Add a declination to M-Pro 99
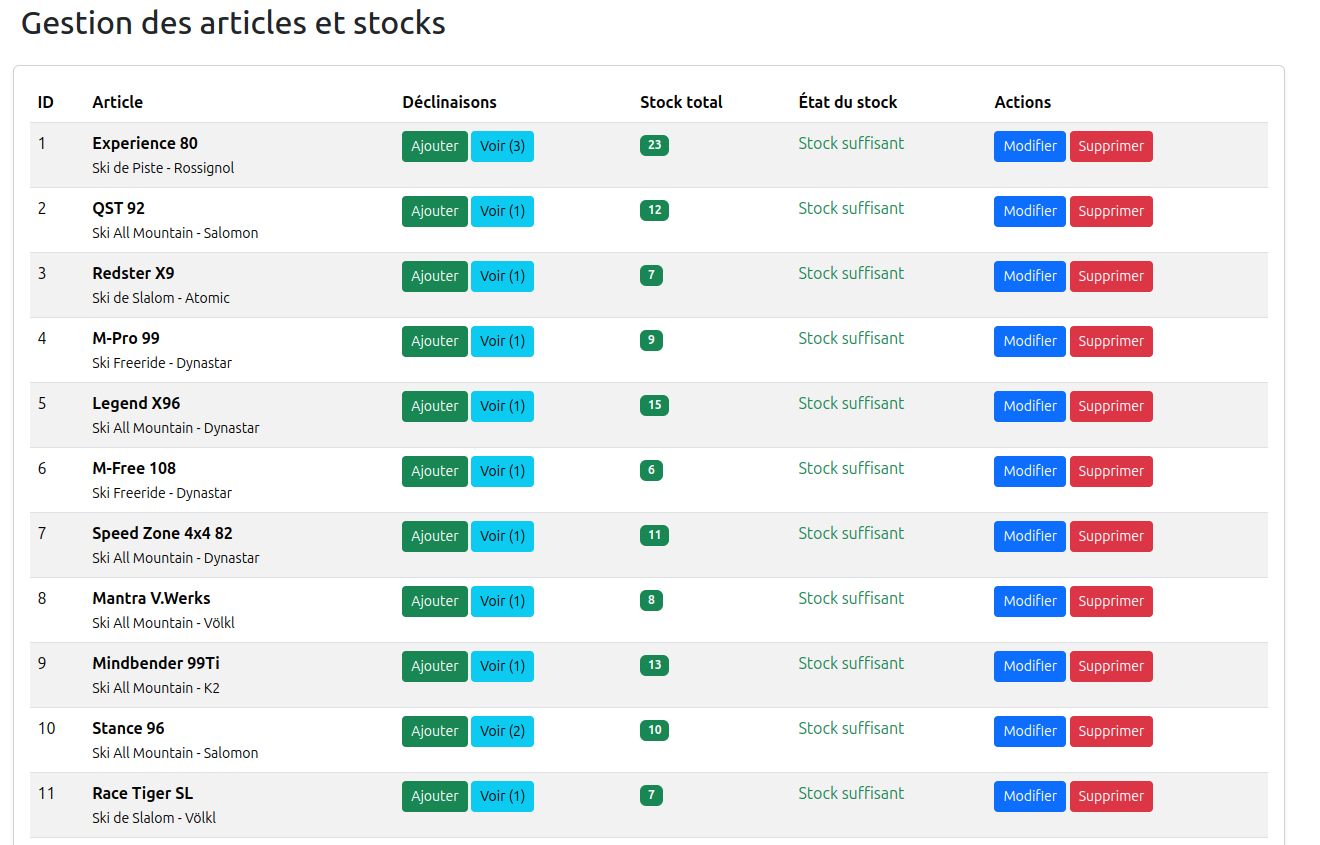 [434, 341]
